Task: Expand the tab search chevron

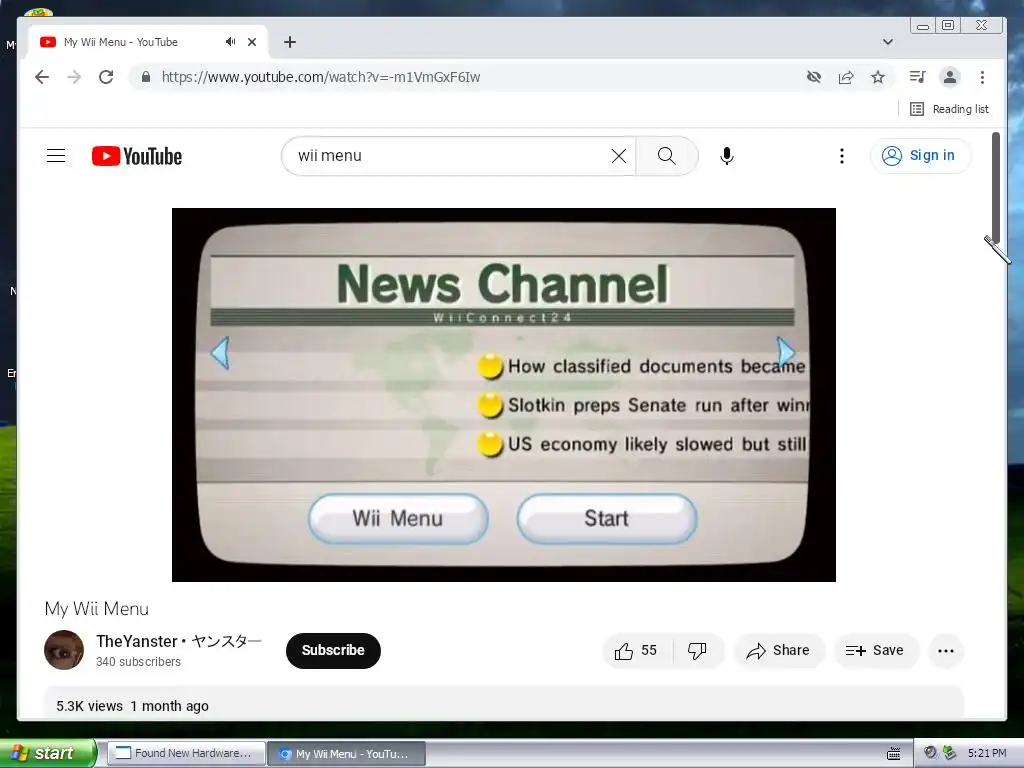Action: [888, 42]
